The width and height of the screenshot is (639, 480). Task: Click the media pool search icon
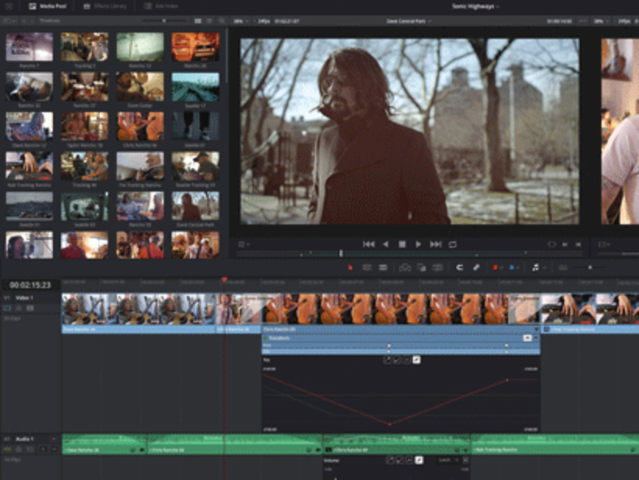(x=221, y=21)
